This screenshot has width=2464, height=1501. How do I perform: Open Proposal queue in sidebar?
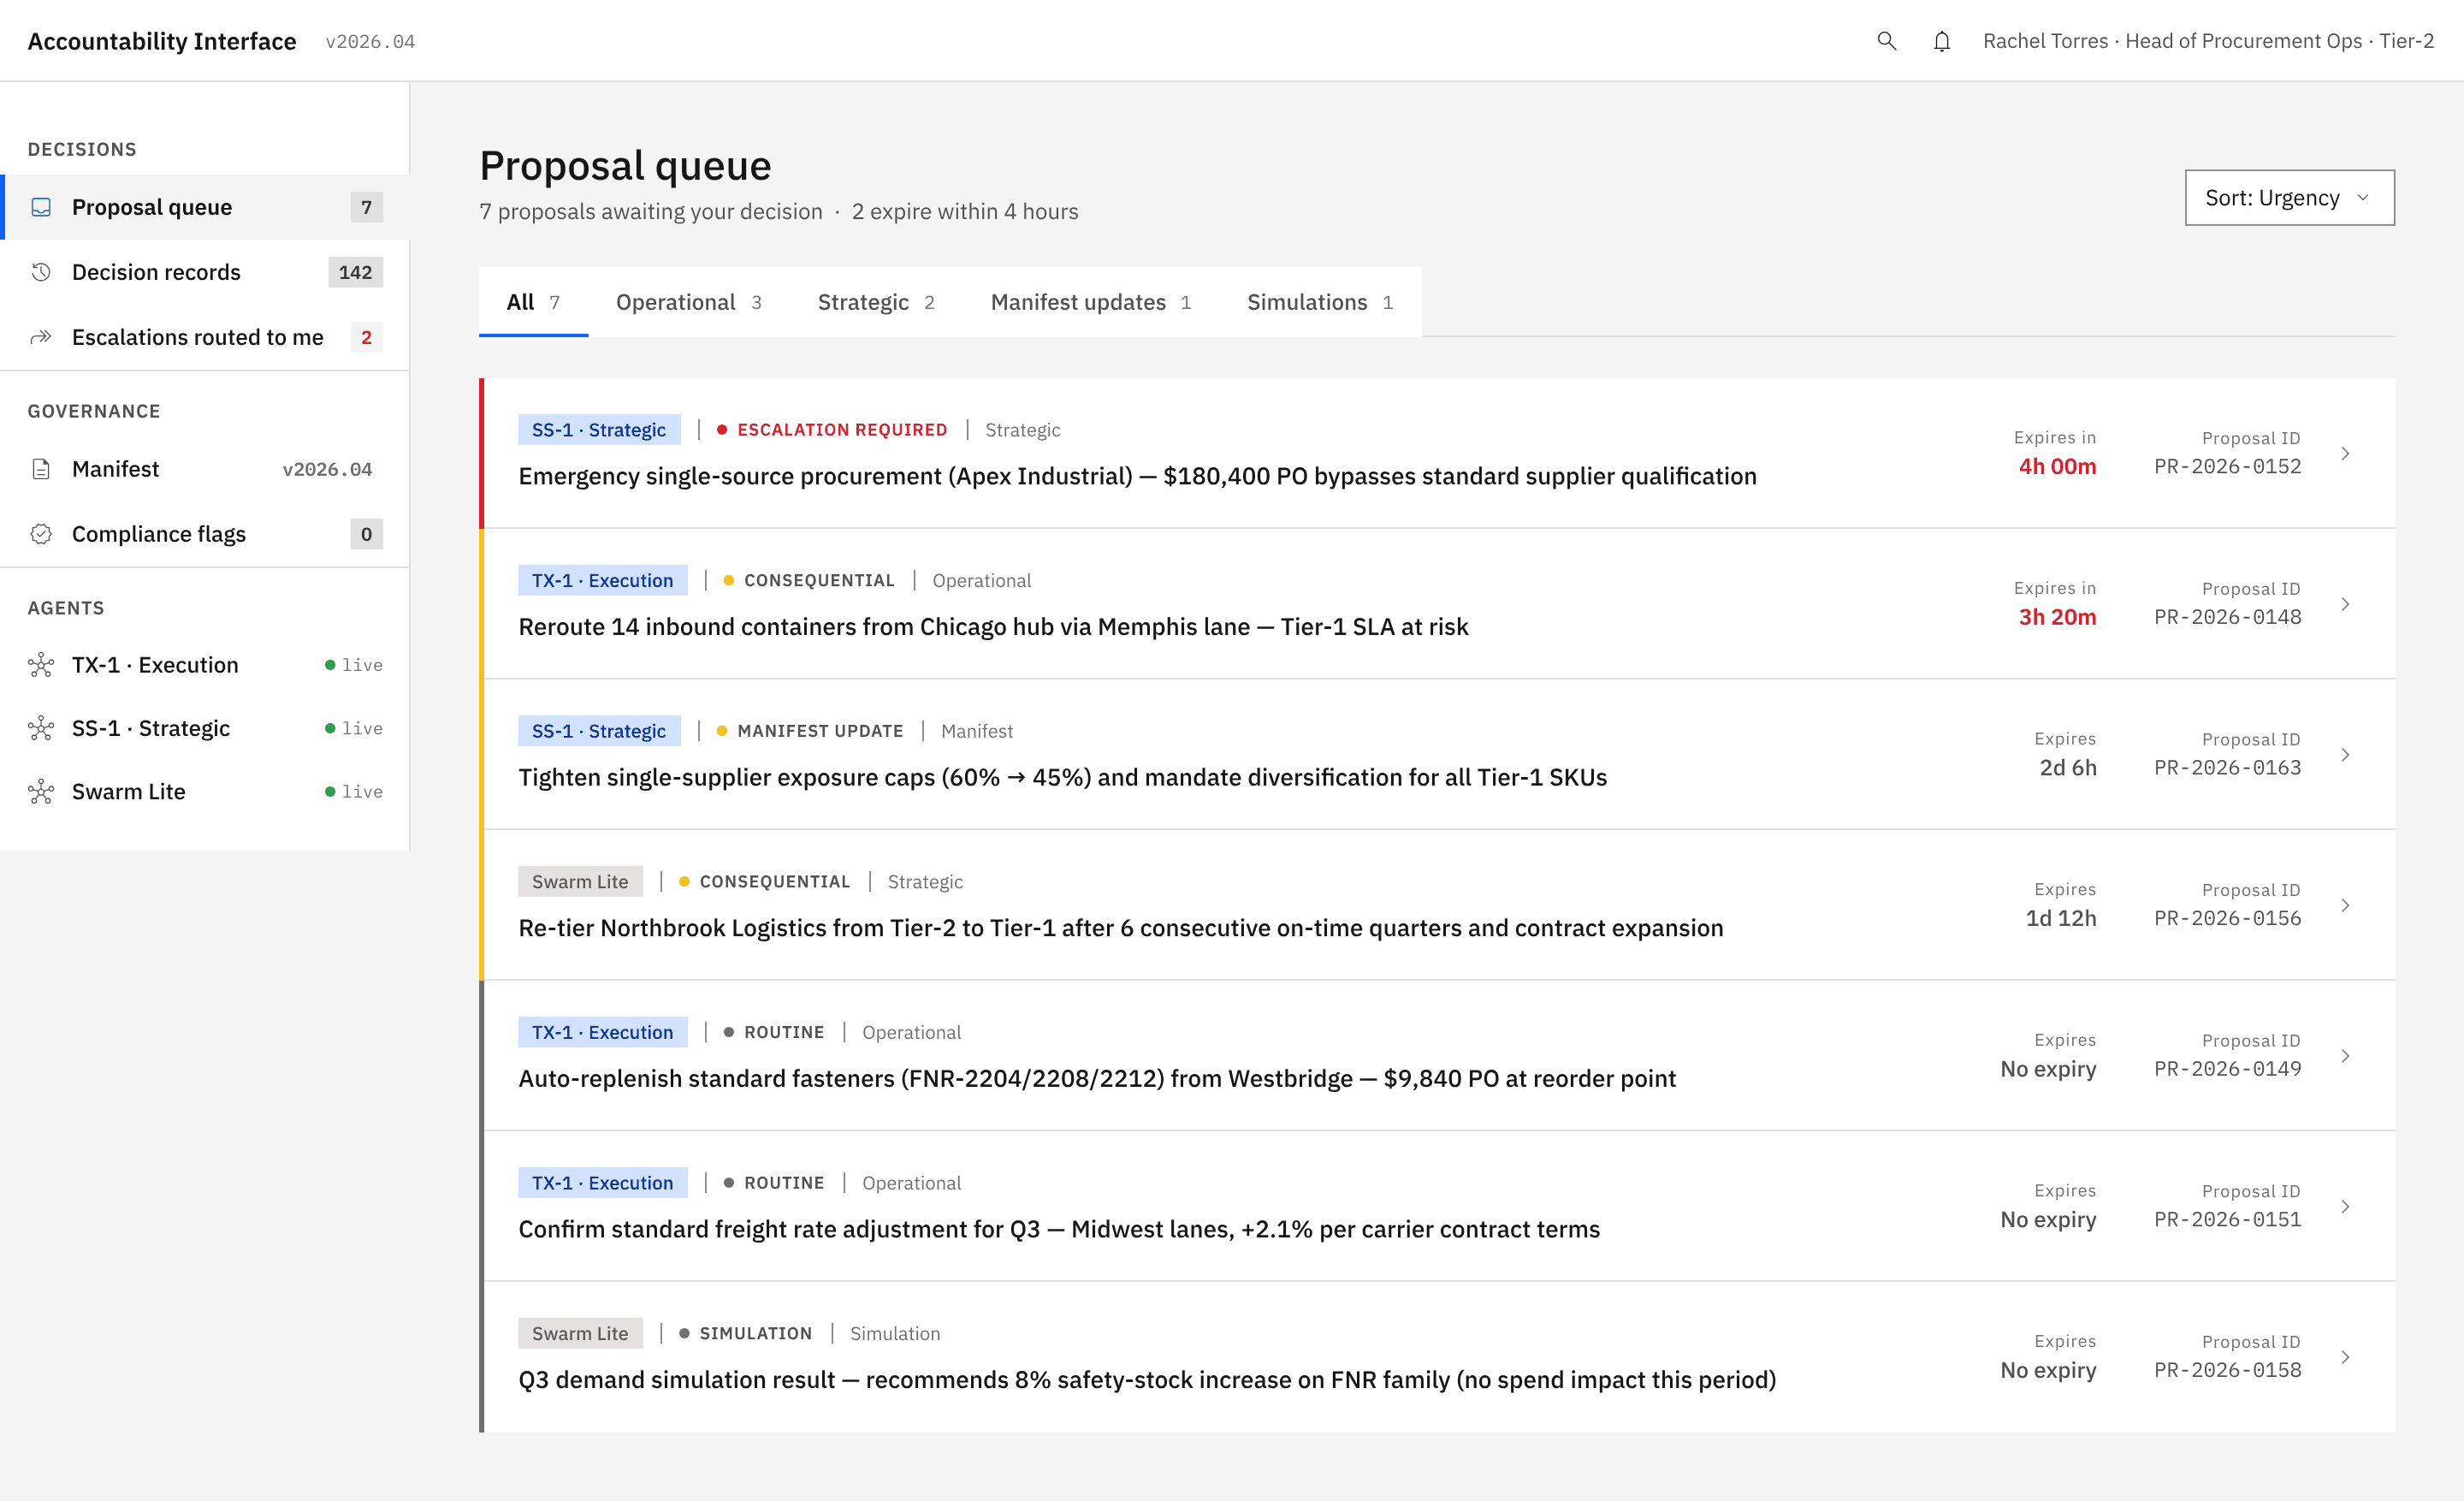click(205, 207)
